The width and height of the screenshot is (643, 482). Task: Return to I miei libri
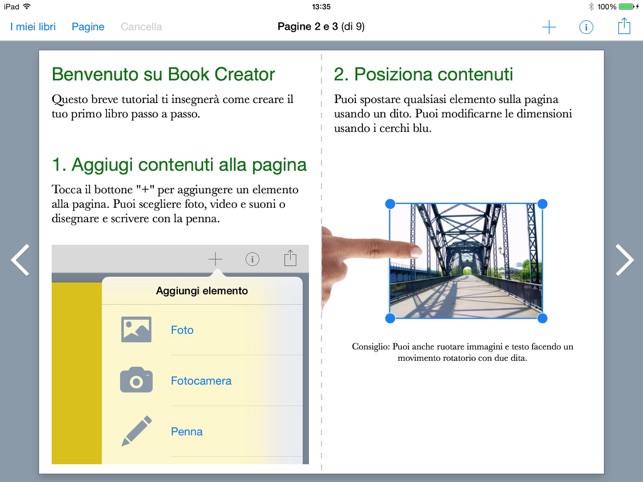pos(33,27)
